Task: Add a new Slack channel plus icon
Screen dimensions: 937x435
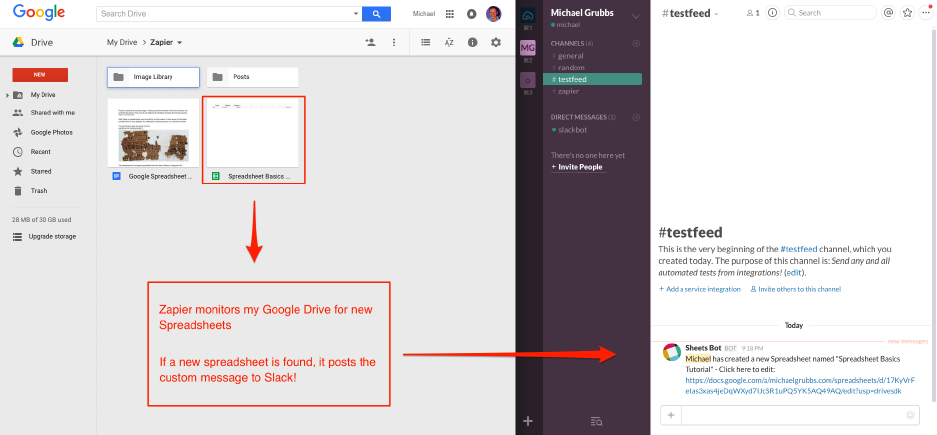Action: (x=636, y=44)
